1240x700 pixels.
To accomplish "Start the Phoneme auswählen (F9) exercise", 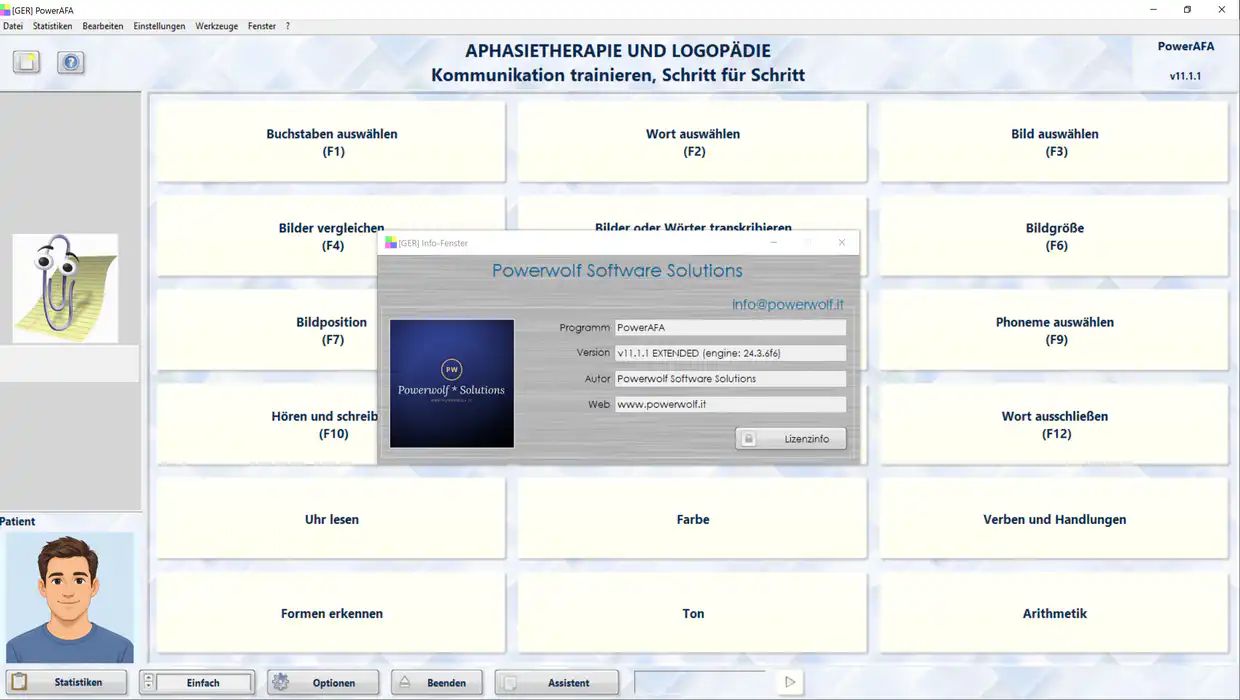I will [1054, 331].
